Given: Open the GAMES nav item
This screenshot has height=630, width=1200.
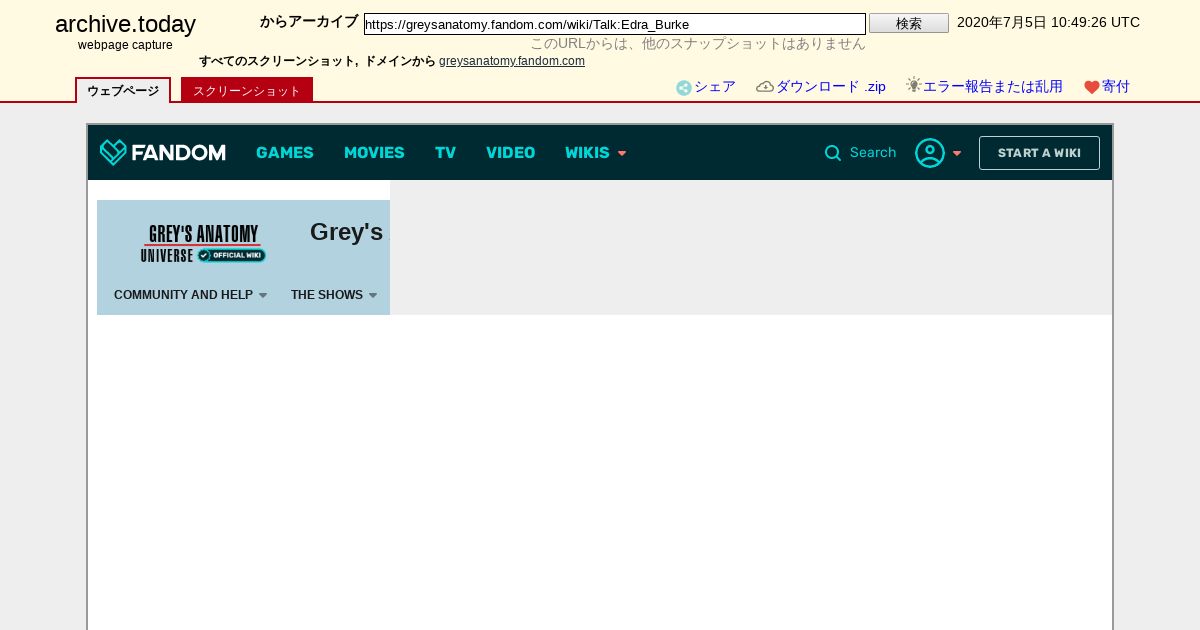Looking at the screenshot, I should [285, 153].
